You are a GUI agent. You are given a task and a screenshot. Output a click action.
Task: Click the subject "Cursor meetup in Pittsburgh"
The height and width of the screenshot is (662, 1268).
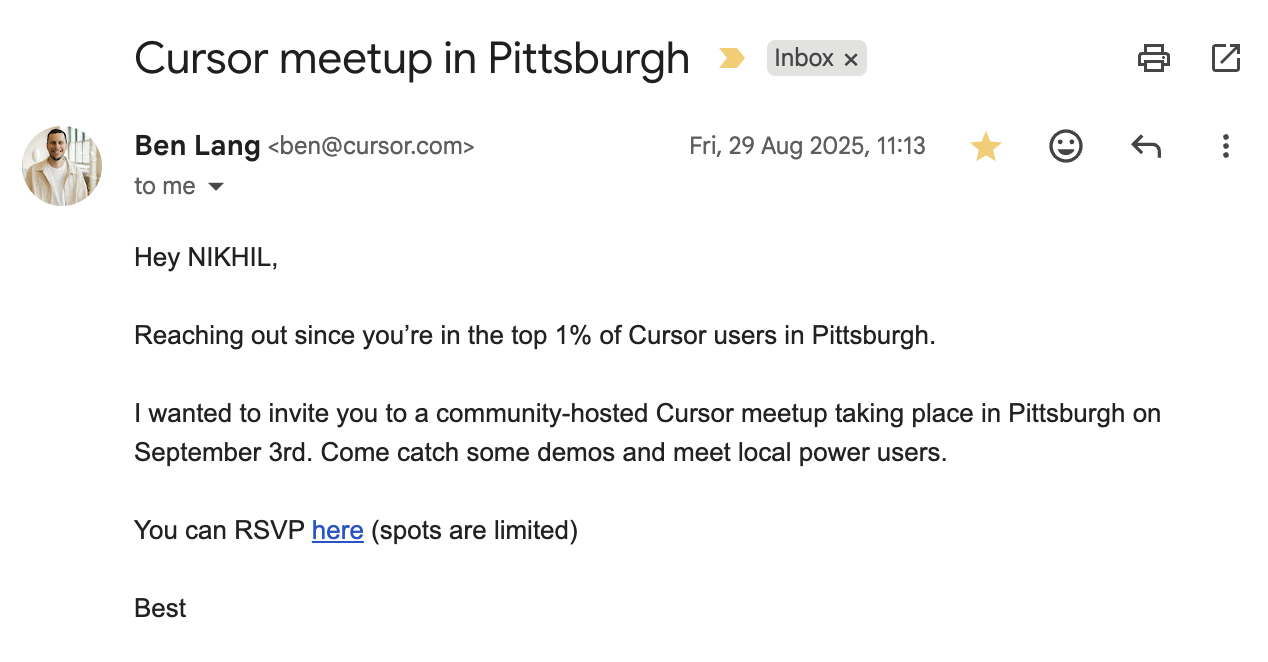412,58
